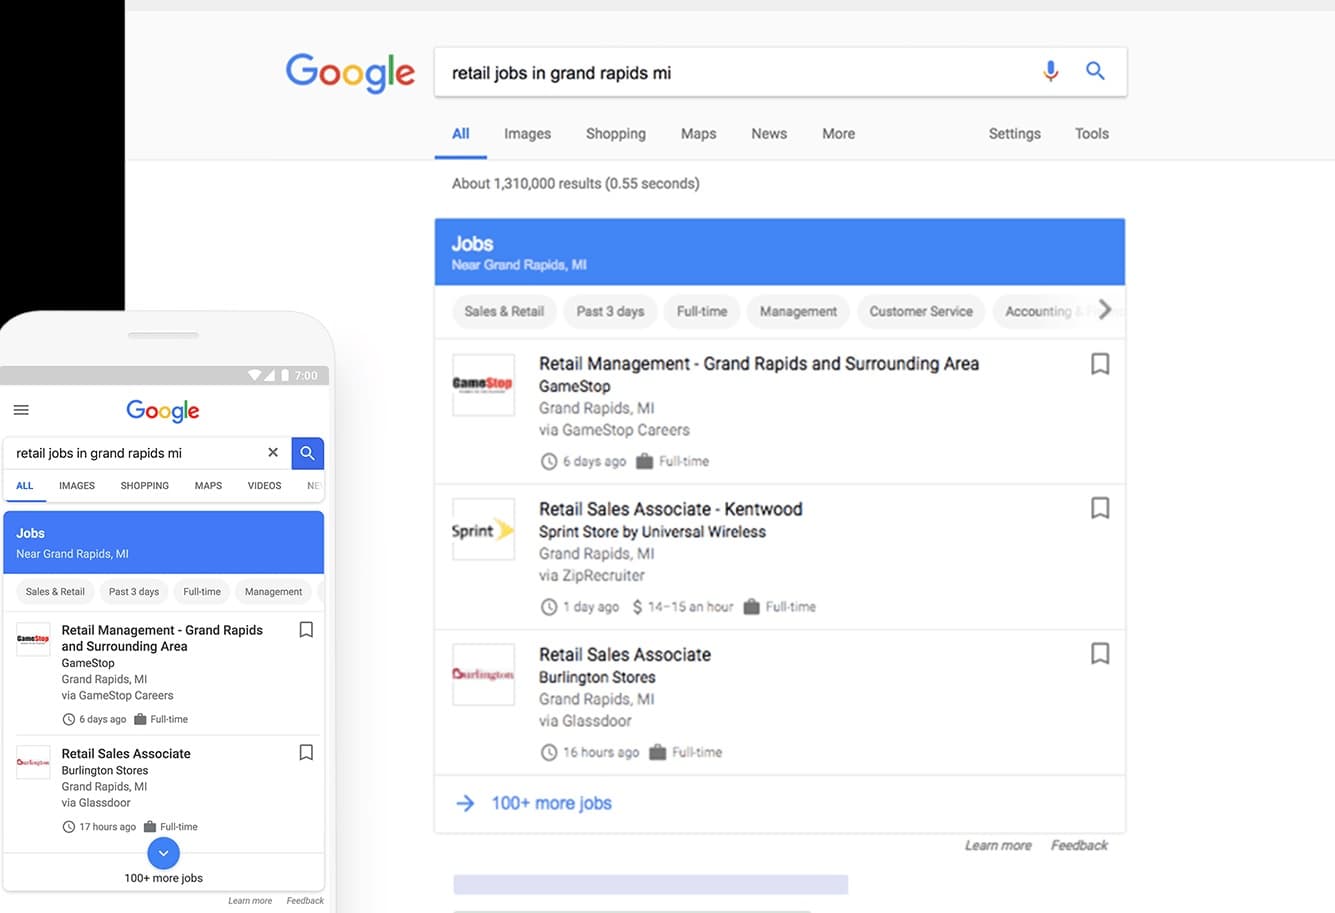This screenshot has width=1335, height=913.
Task: Open the GameStop logo thumbnail on desktop
Action: coord(483,385)
